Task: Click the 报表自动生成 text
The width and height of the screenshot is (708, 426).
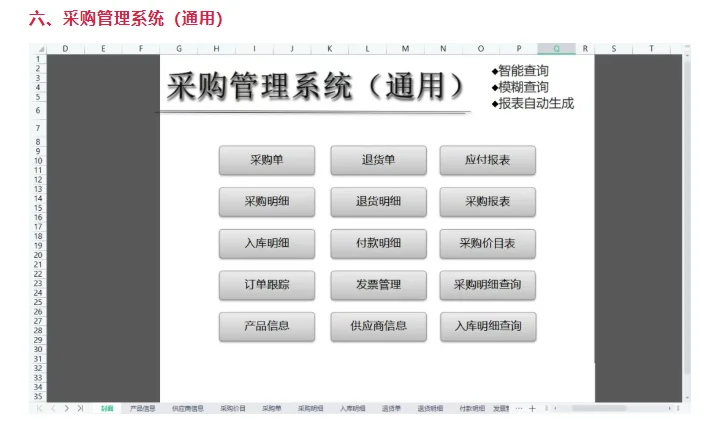Action: click(x=536, y=103)
